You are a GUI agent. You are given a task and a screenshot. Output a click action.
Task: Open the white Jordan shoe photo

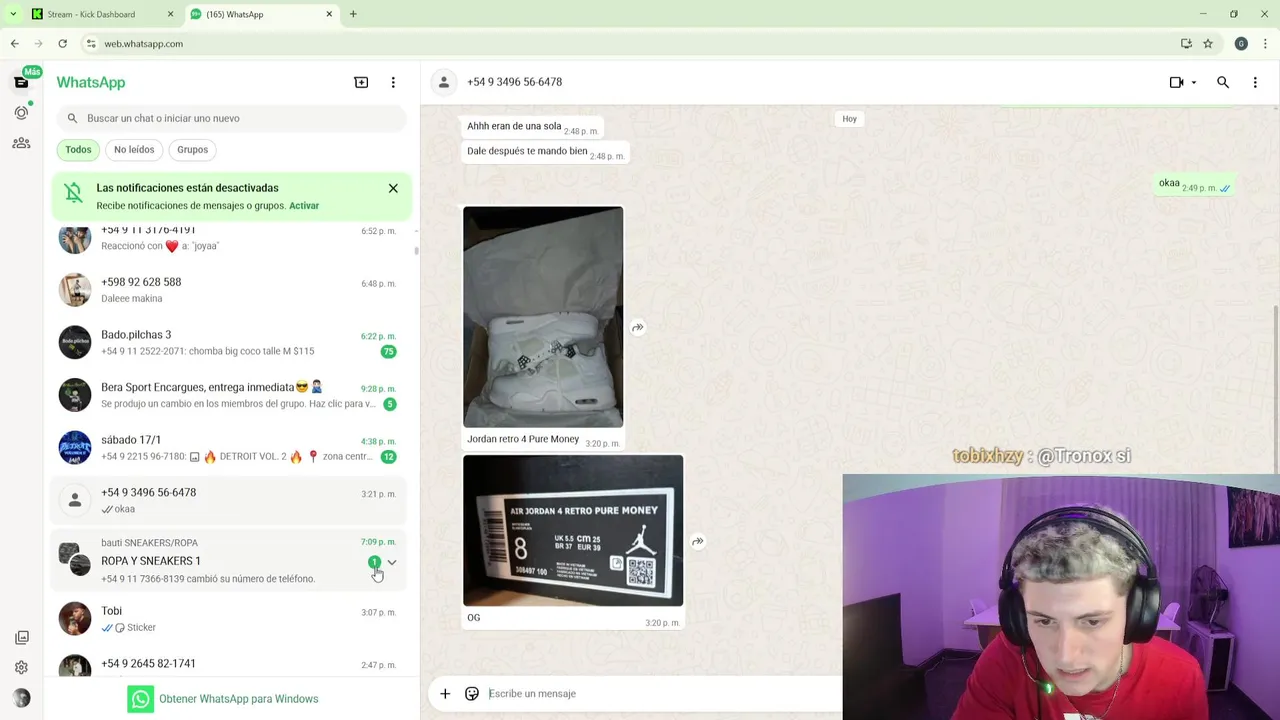(x=543, y=317)
